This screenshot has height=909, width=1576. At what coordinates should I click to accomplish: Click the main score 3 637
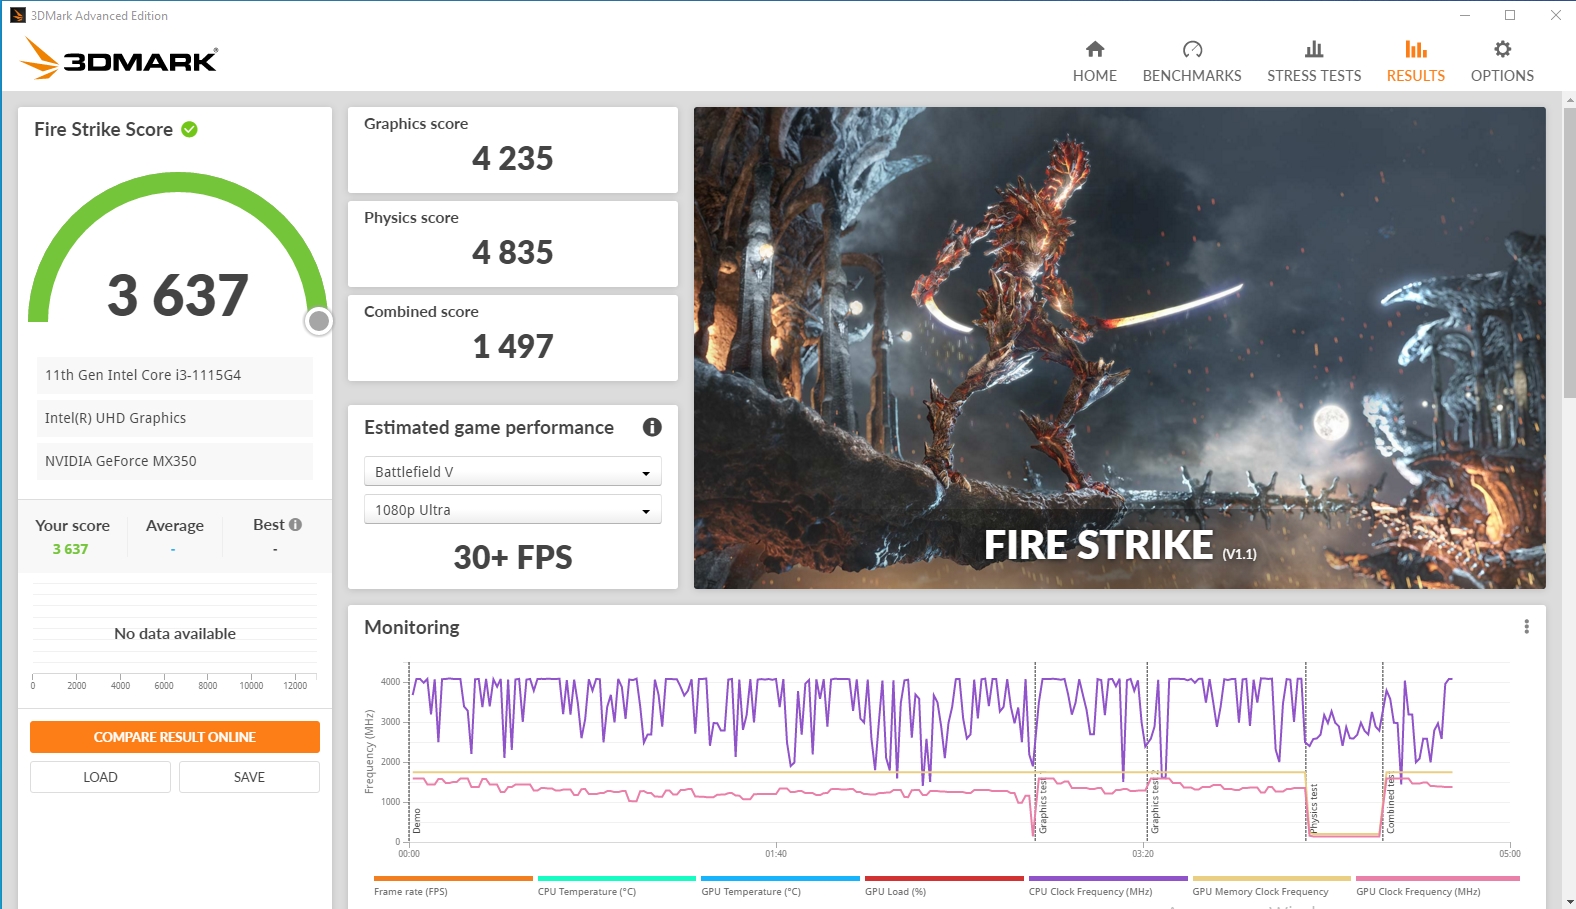coord(178,295)
